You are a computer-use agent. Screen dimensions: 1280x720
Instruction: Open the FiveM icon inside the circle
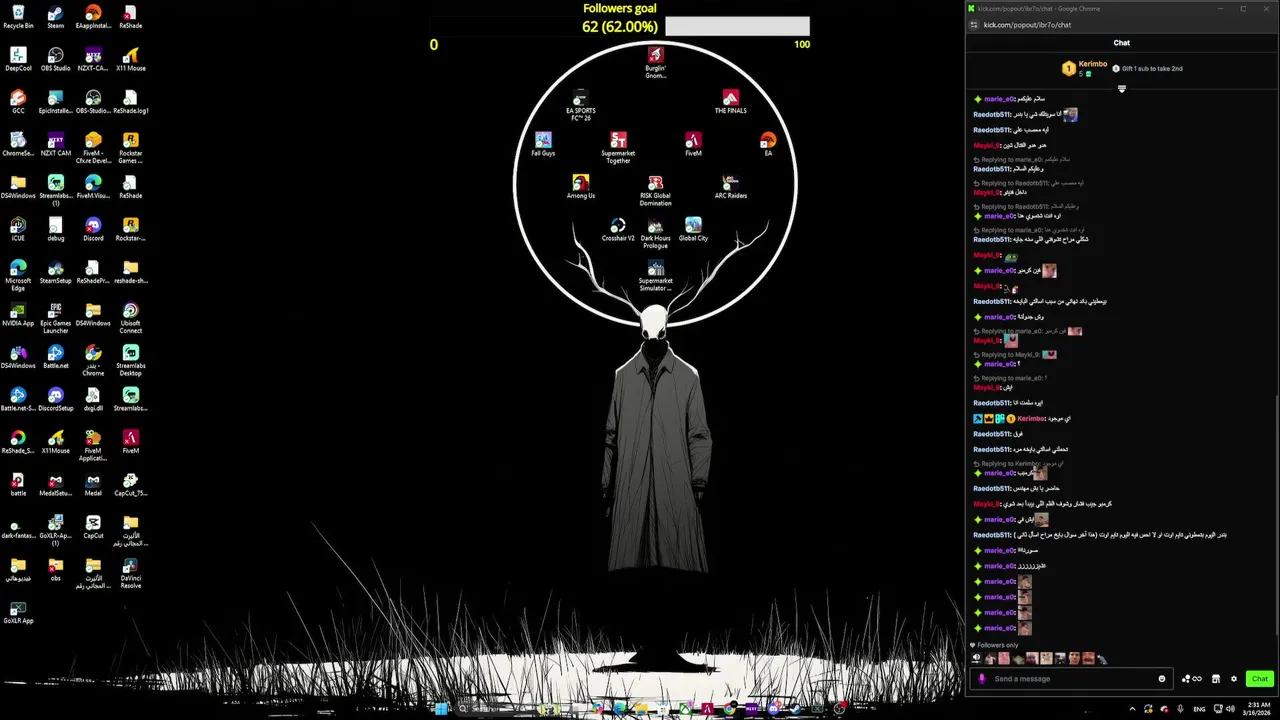click(693, 144)
